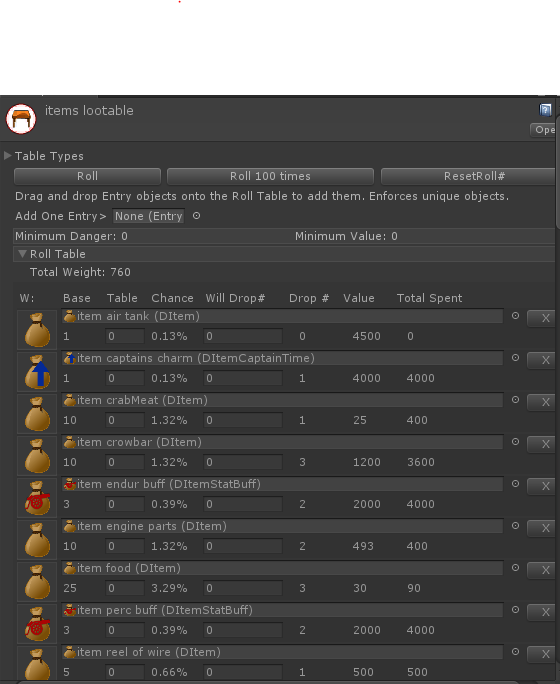Click Table weight field for item food
The height and width of the screenshot is (684, 560).
click(125, 588)
